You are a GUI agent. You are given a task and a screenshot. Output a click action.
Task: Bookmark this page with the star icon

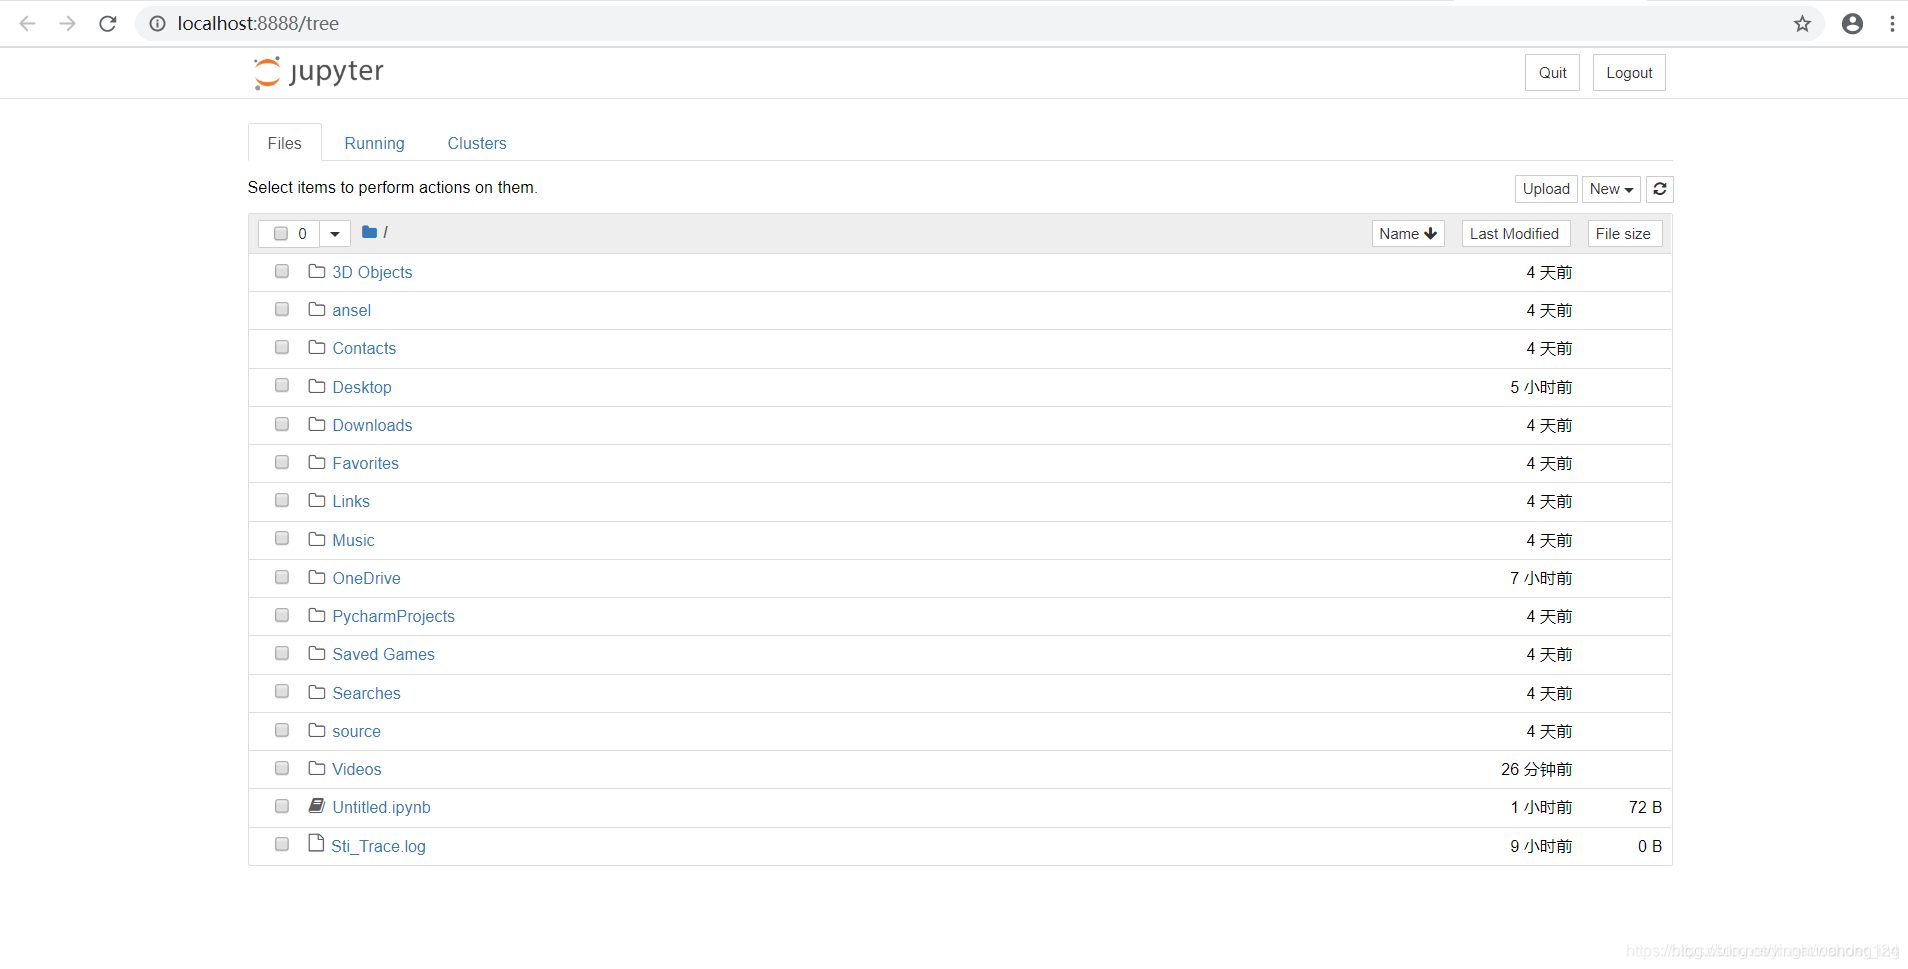click(x=1802, y=23)
